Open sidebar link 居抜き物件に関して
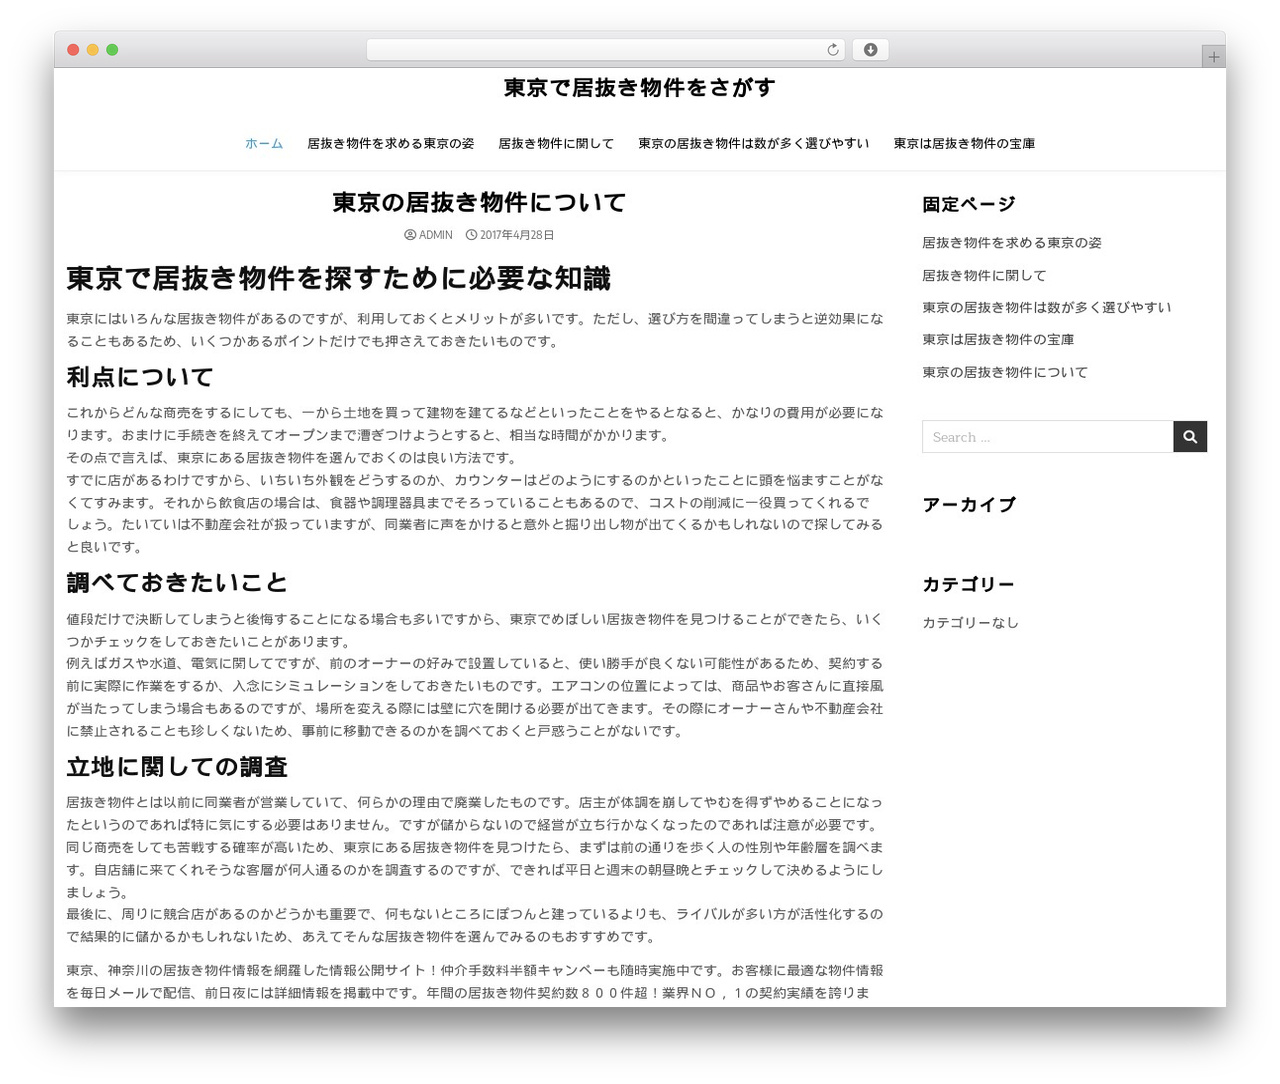Screen dimensions: 1280x1084 click(x=984, y=275)
